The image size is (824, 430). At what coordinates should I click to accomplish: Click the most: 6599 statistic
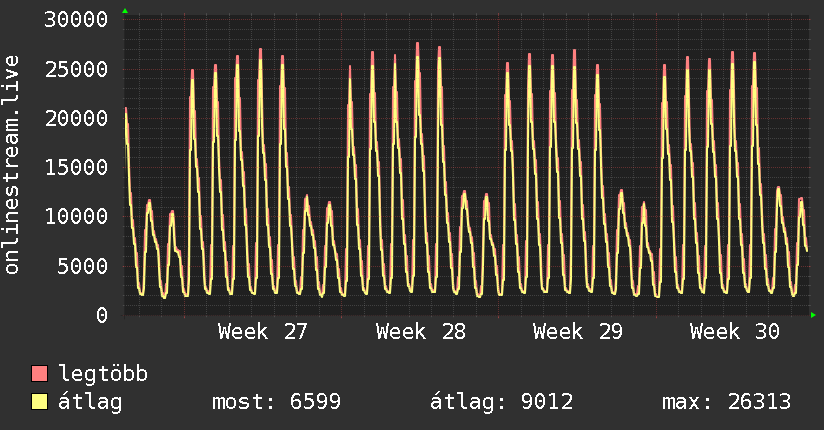coord(276,402)
